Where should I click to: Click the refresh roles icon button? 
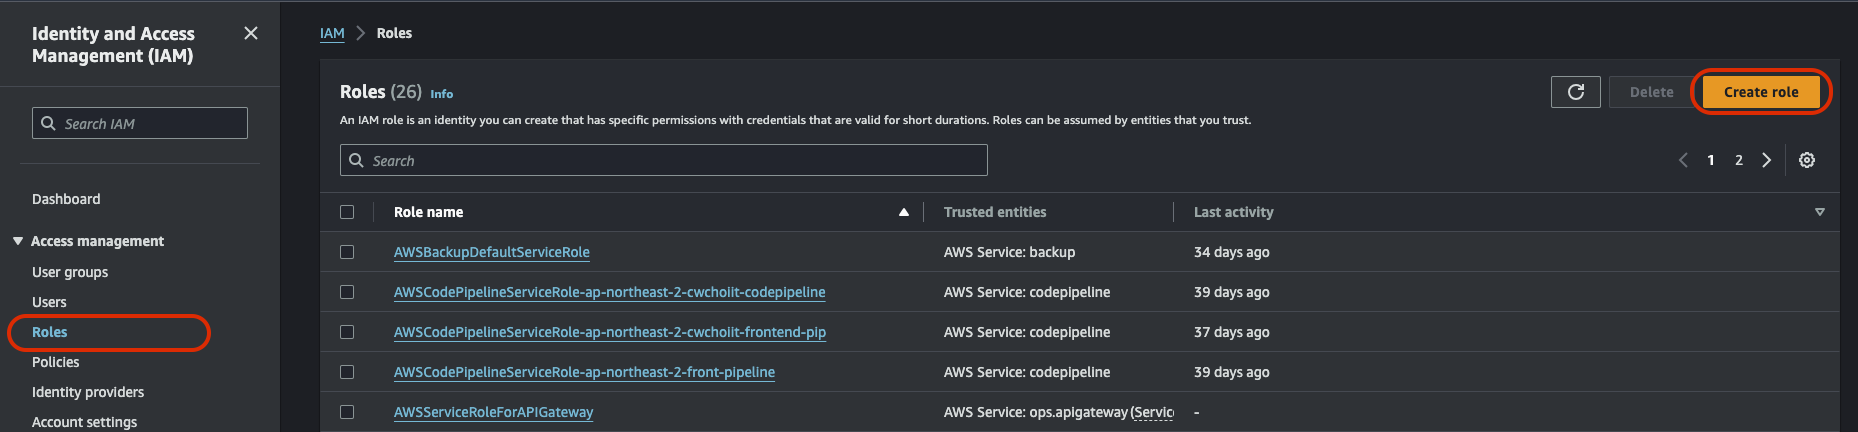click(1575, 92)
